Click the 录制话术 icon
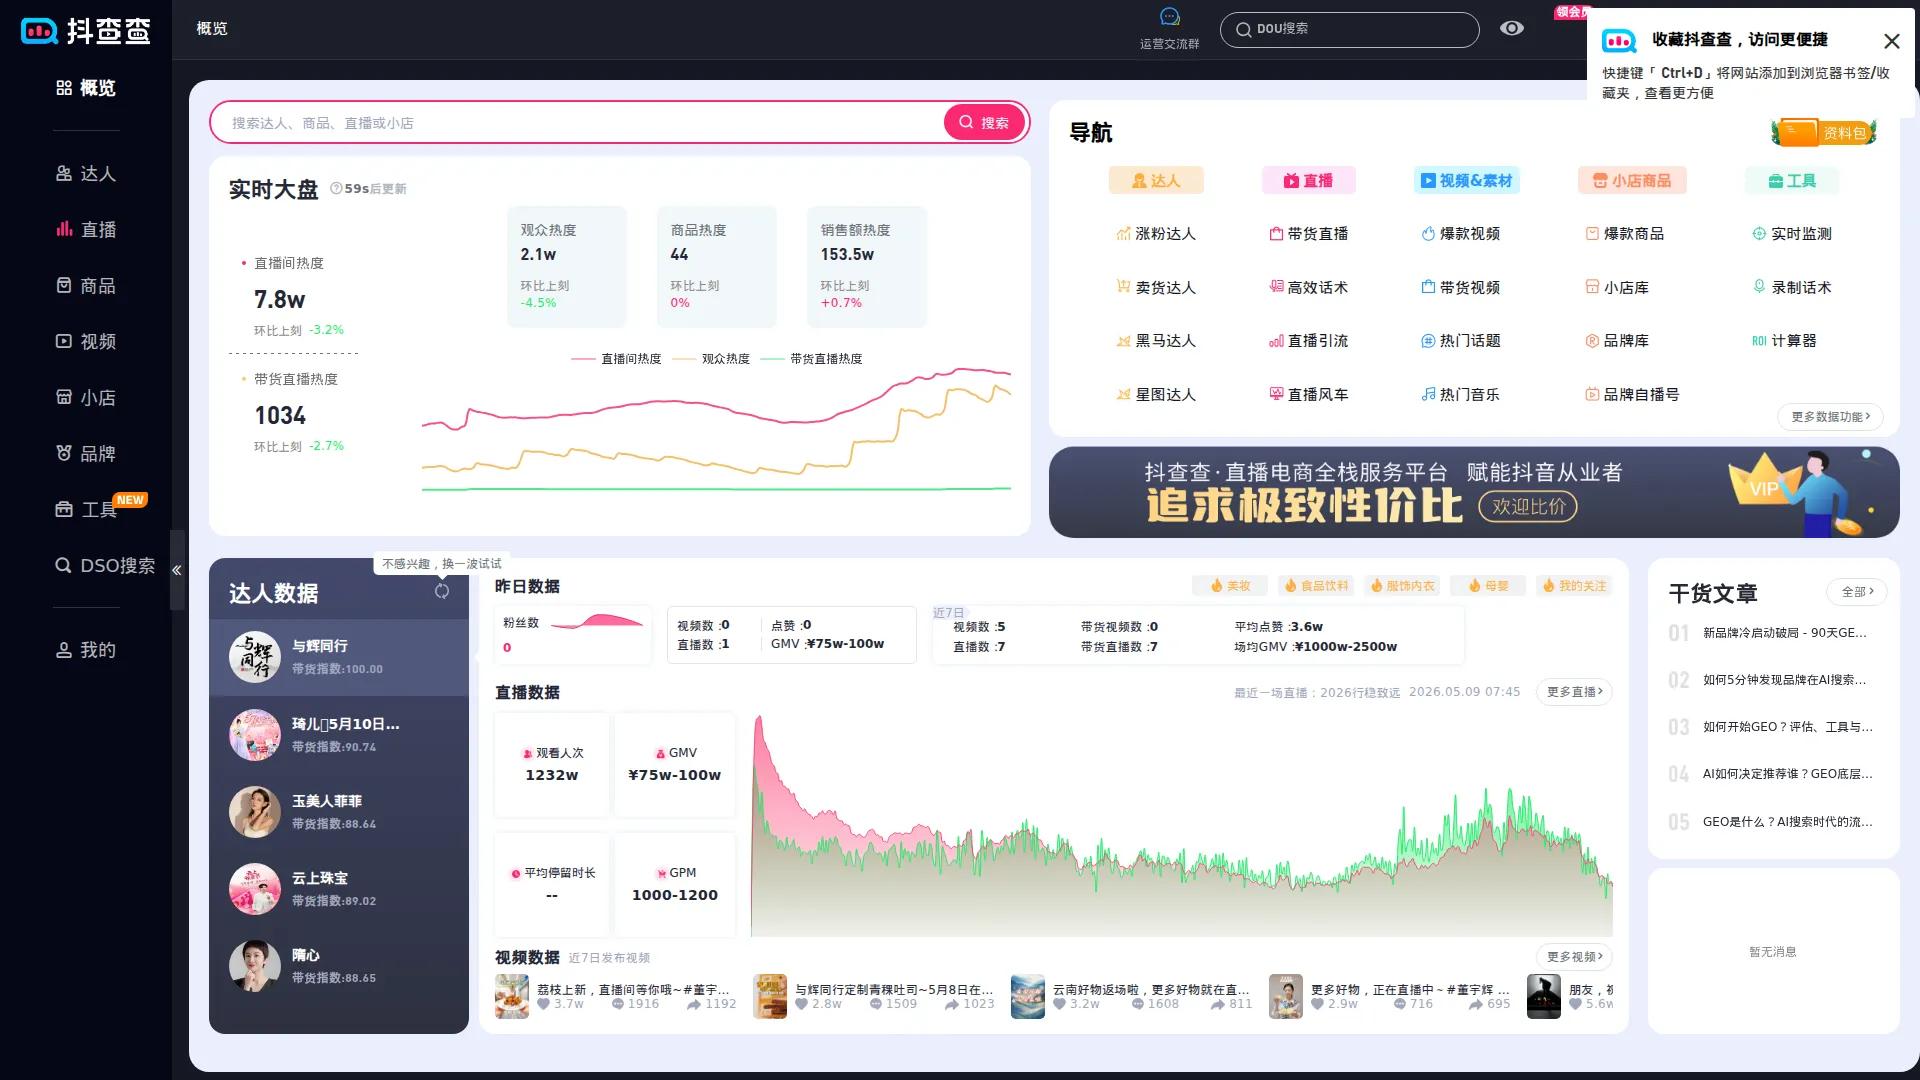1920x1080 pixels. click(1759, 288)
